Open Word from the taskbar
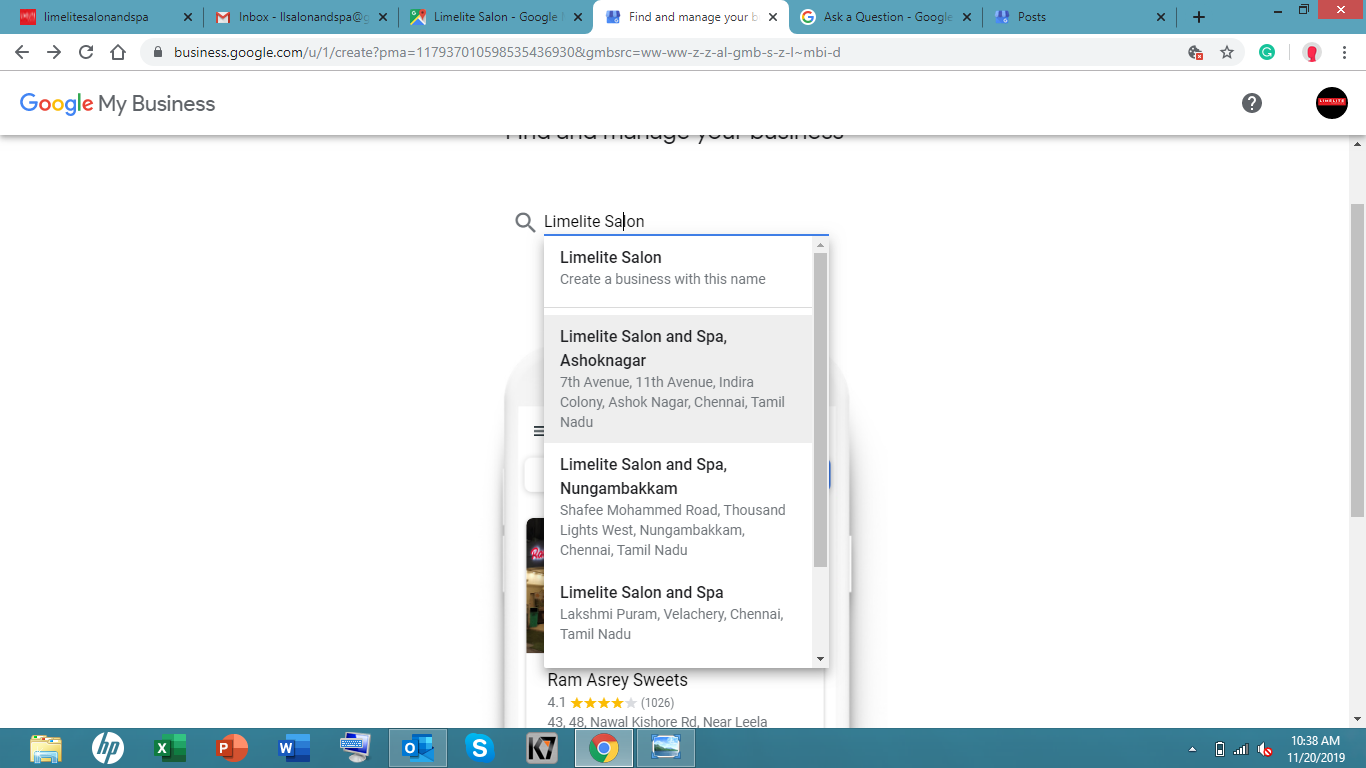Screen dimensions: 1366x768 (294, 748)
